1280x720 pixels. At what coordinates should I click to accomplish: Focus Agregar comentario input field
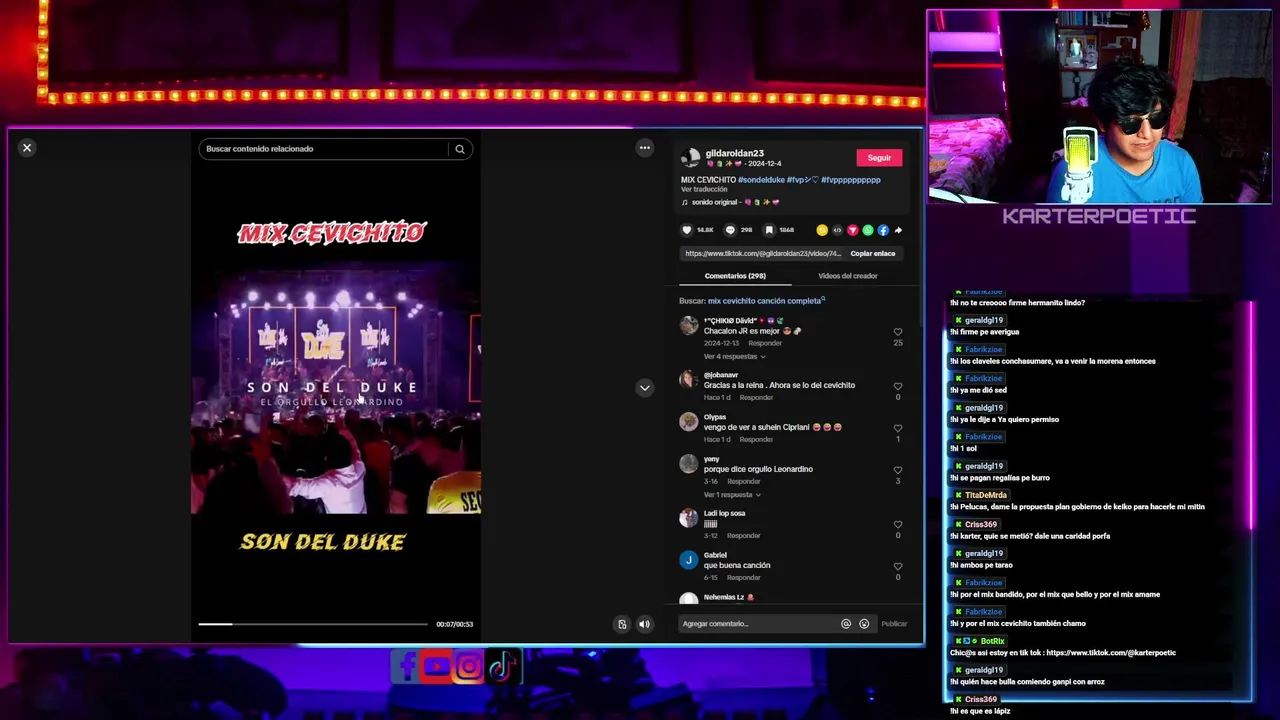(760, 624)
